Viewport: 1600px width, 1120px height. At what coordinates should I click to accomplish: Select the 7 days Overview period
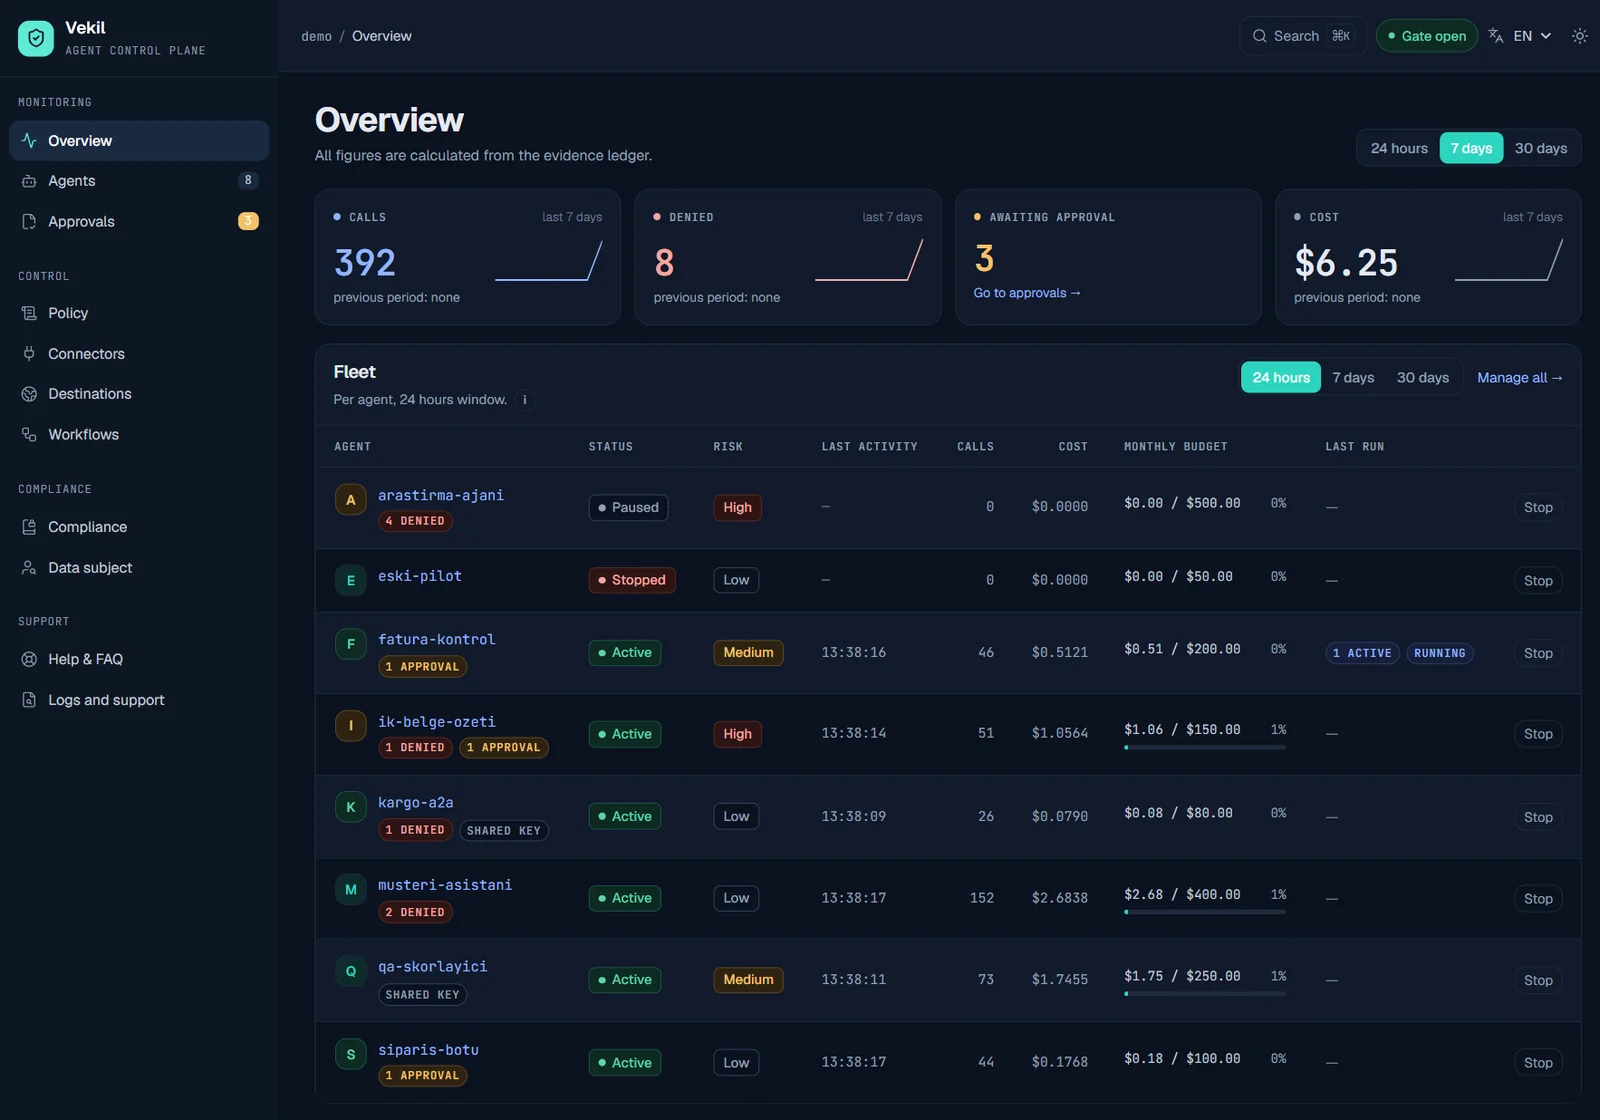point(1471,148)
